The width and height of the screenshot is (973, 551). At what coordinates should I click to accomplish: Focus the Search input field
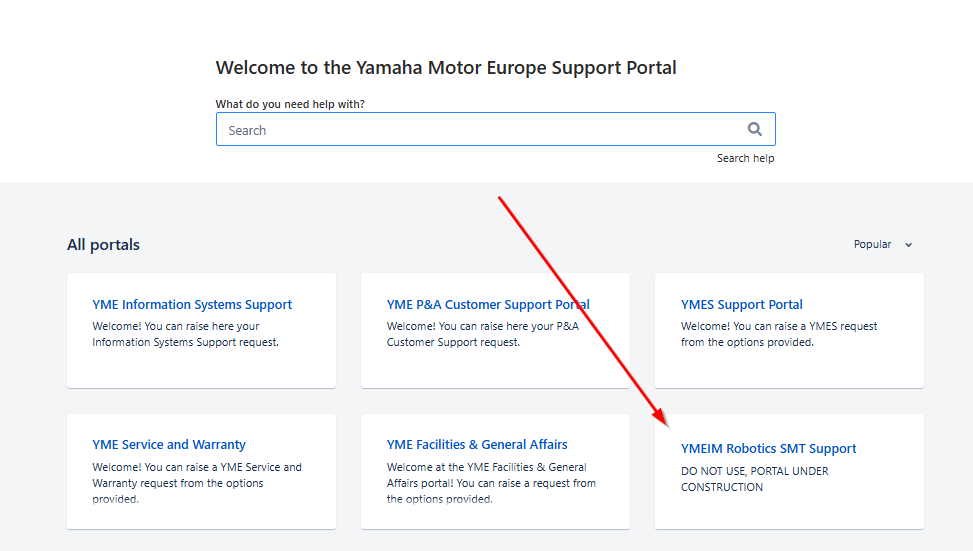(x=495, y=129)
